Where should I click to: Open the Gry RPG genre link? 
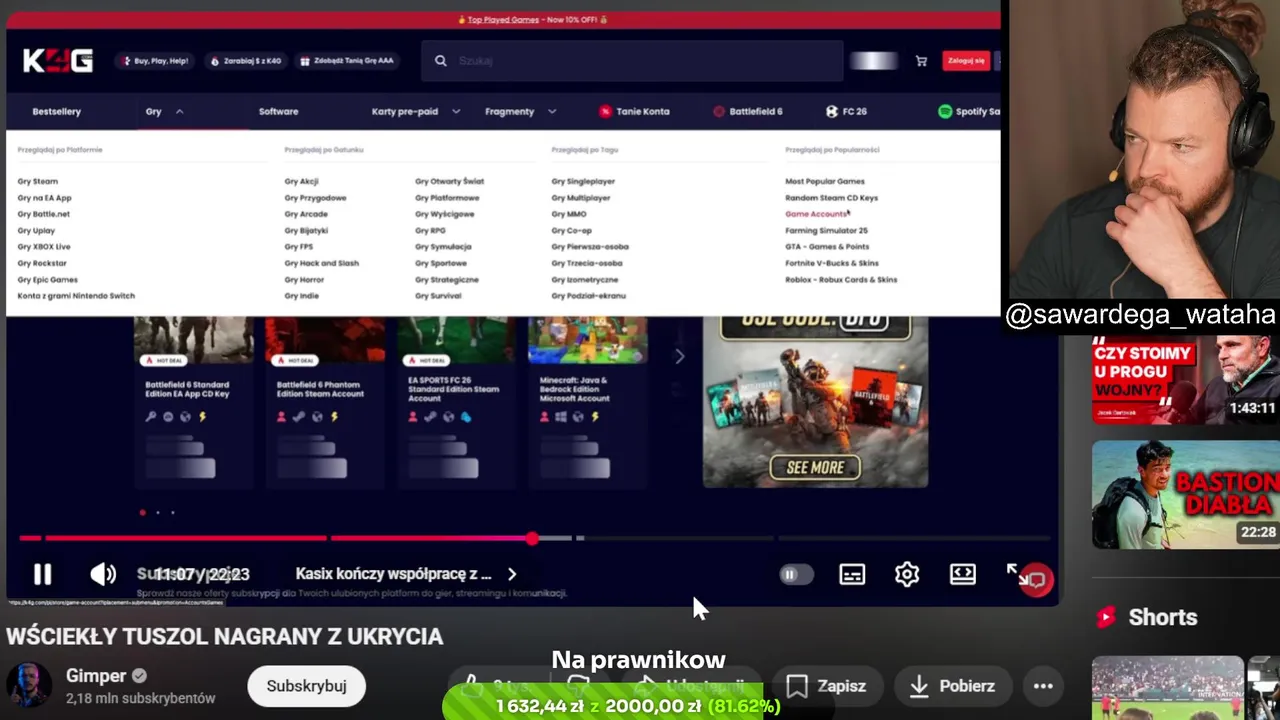[430, 231]
